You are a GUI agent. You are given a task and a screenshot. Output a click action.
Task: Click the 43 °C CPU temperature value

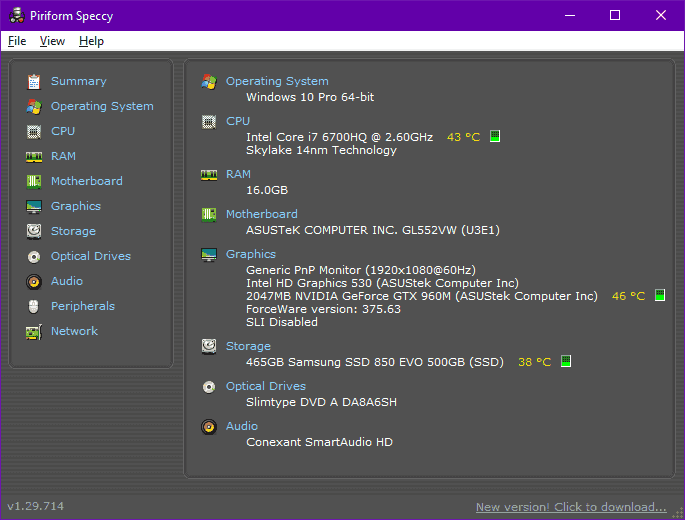click(463, 137)
